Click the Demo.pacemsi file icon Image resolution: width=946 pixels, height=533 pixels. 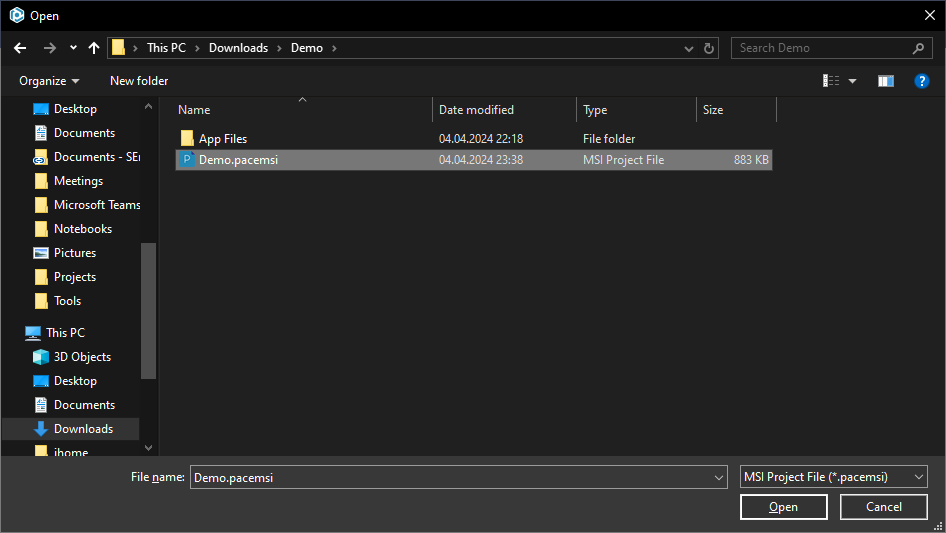187,159
